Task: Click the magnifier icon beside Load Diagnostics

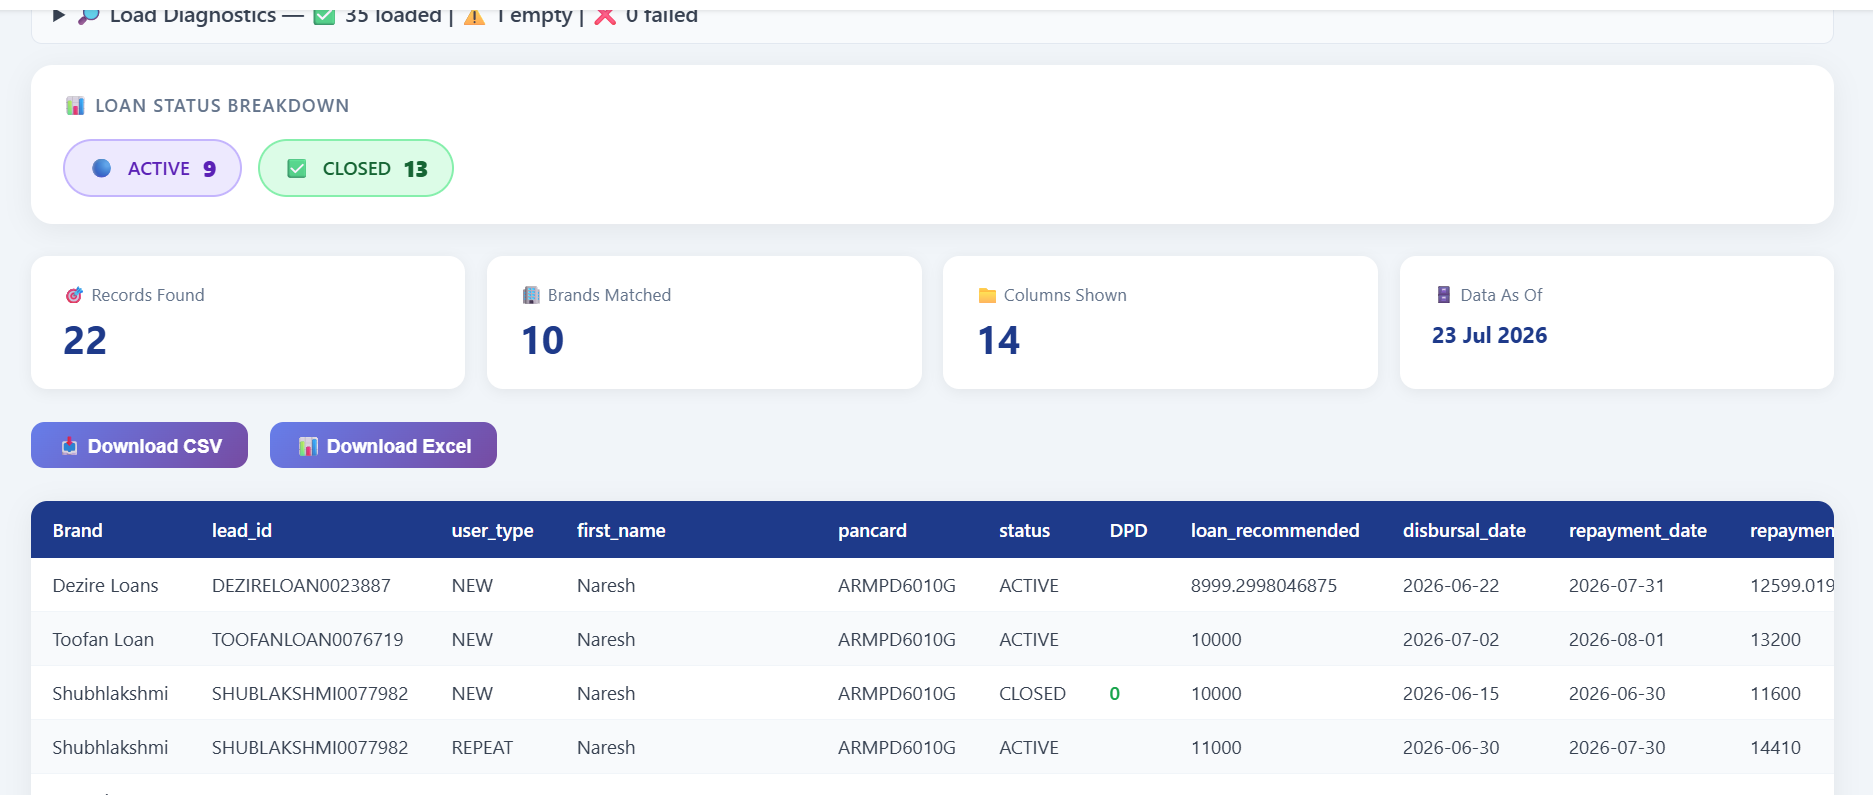Action: coord(89,16)
